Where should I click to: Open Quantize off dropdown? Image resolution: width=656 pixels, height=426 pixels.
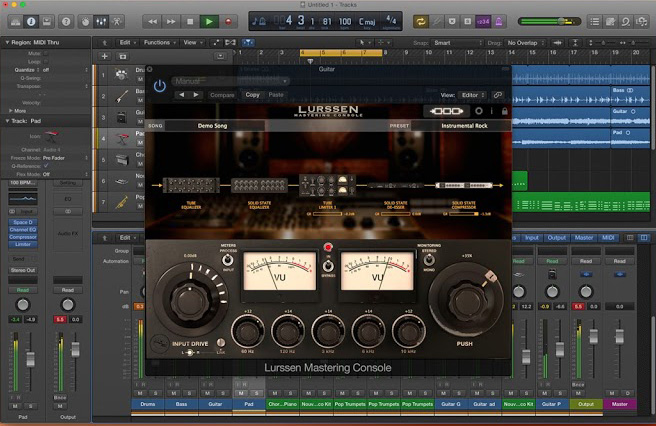65,70
